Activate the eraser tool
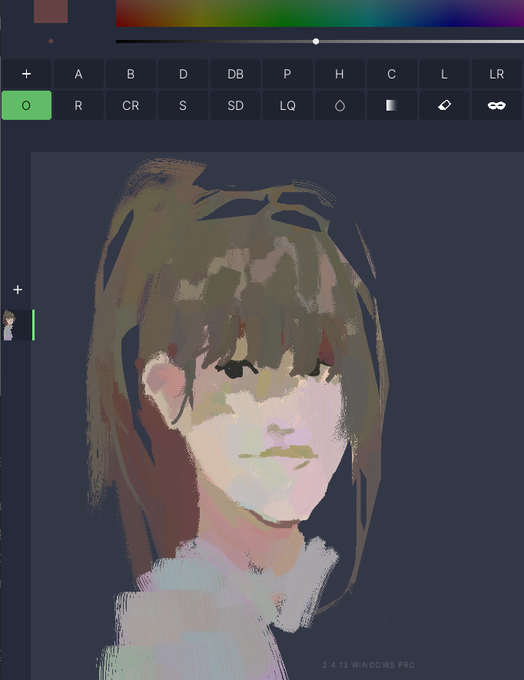 (444, 105)
